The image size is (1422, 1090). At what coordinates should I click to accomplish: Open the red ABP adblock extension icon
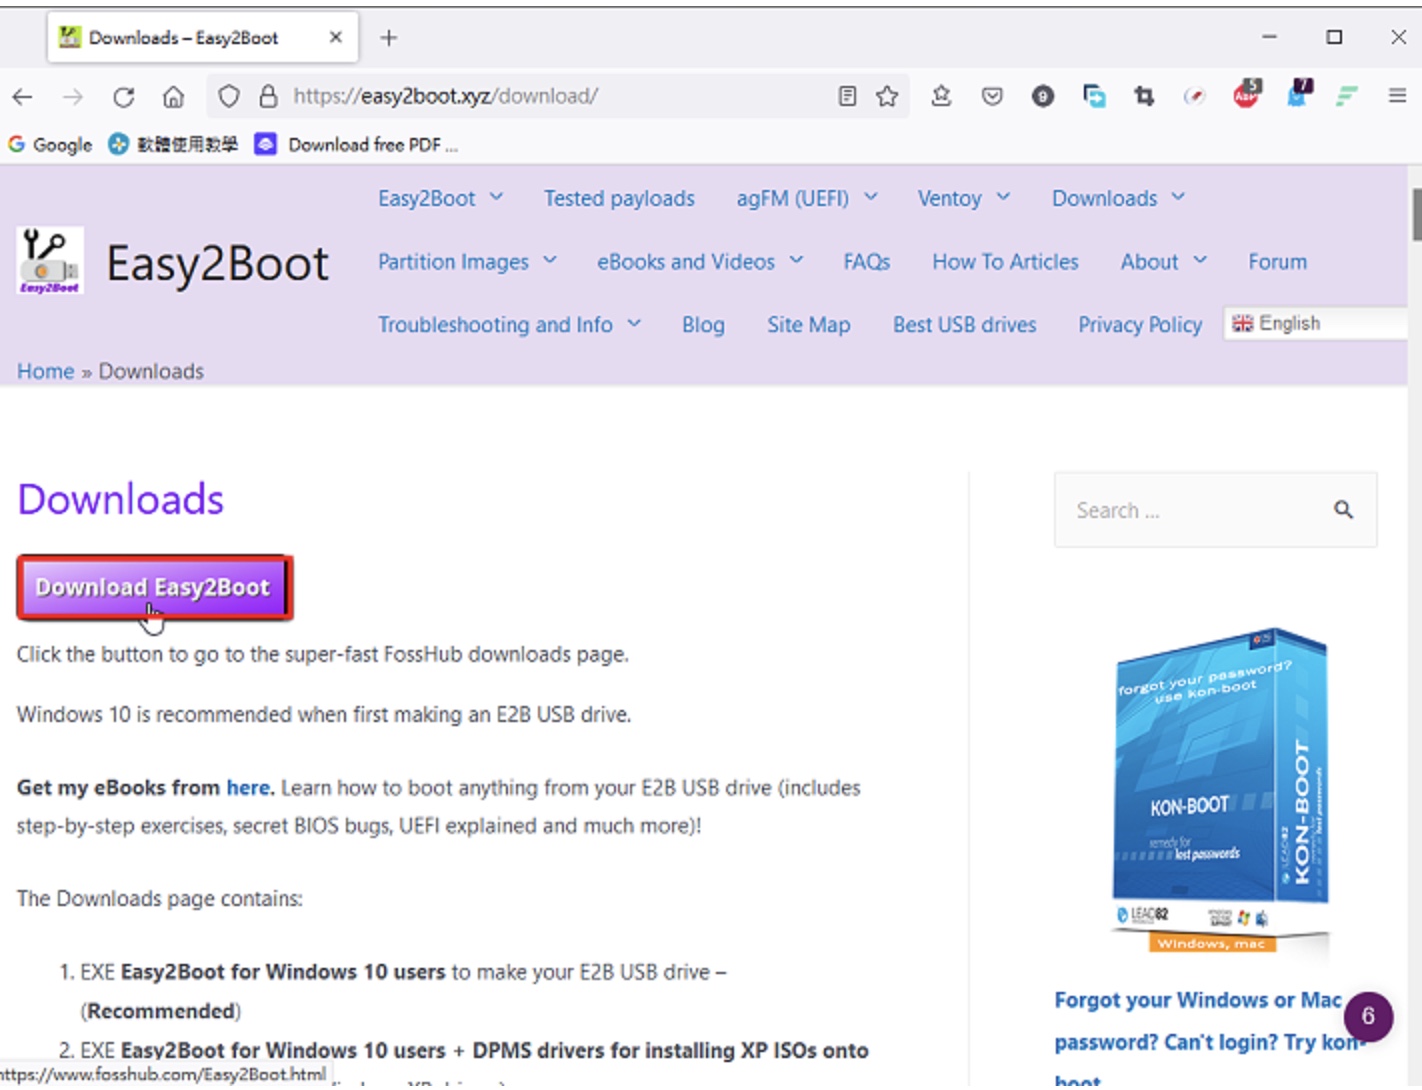[1247, 94]
